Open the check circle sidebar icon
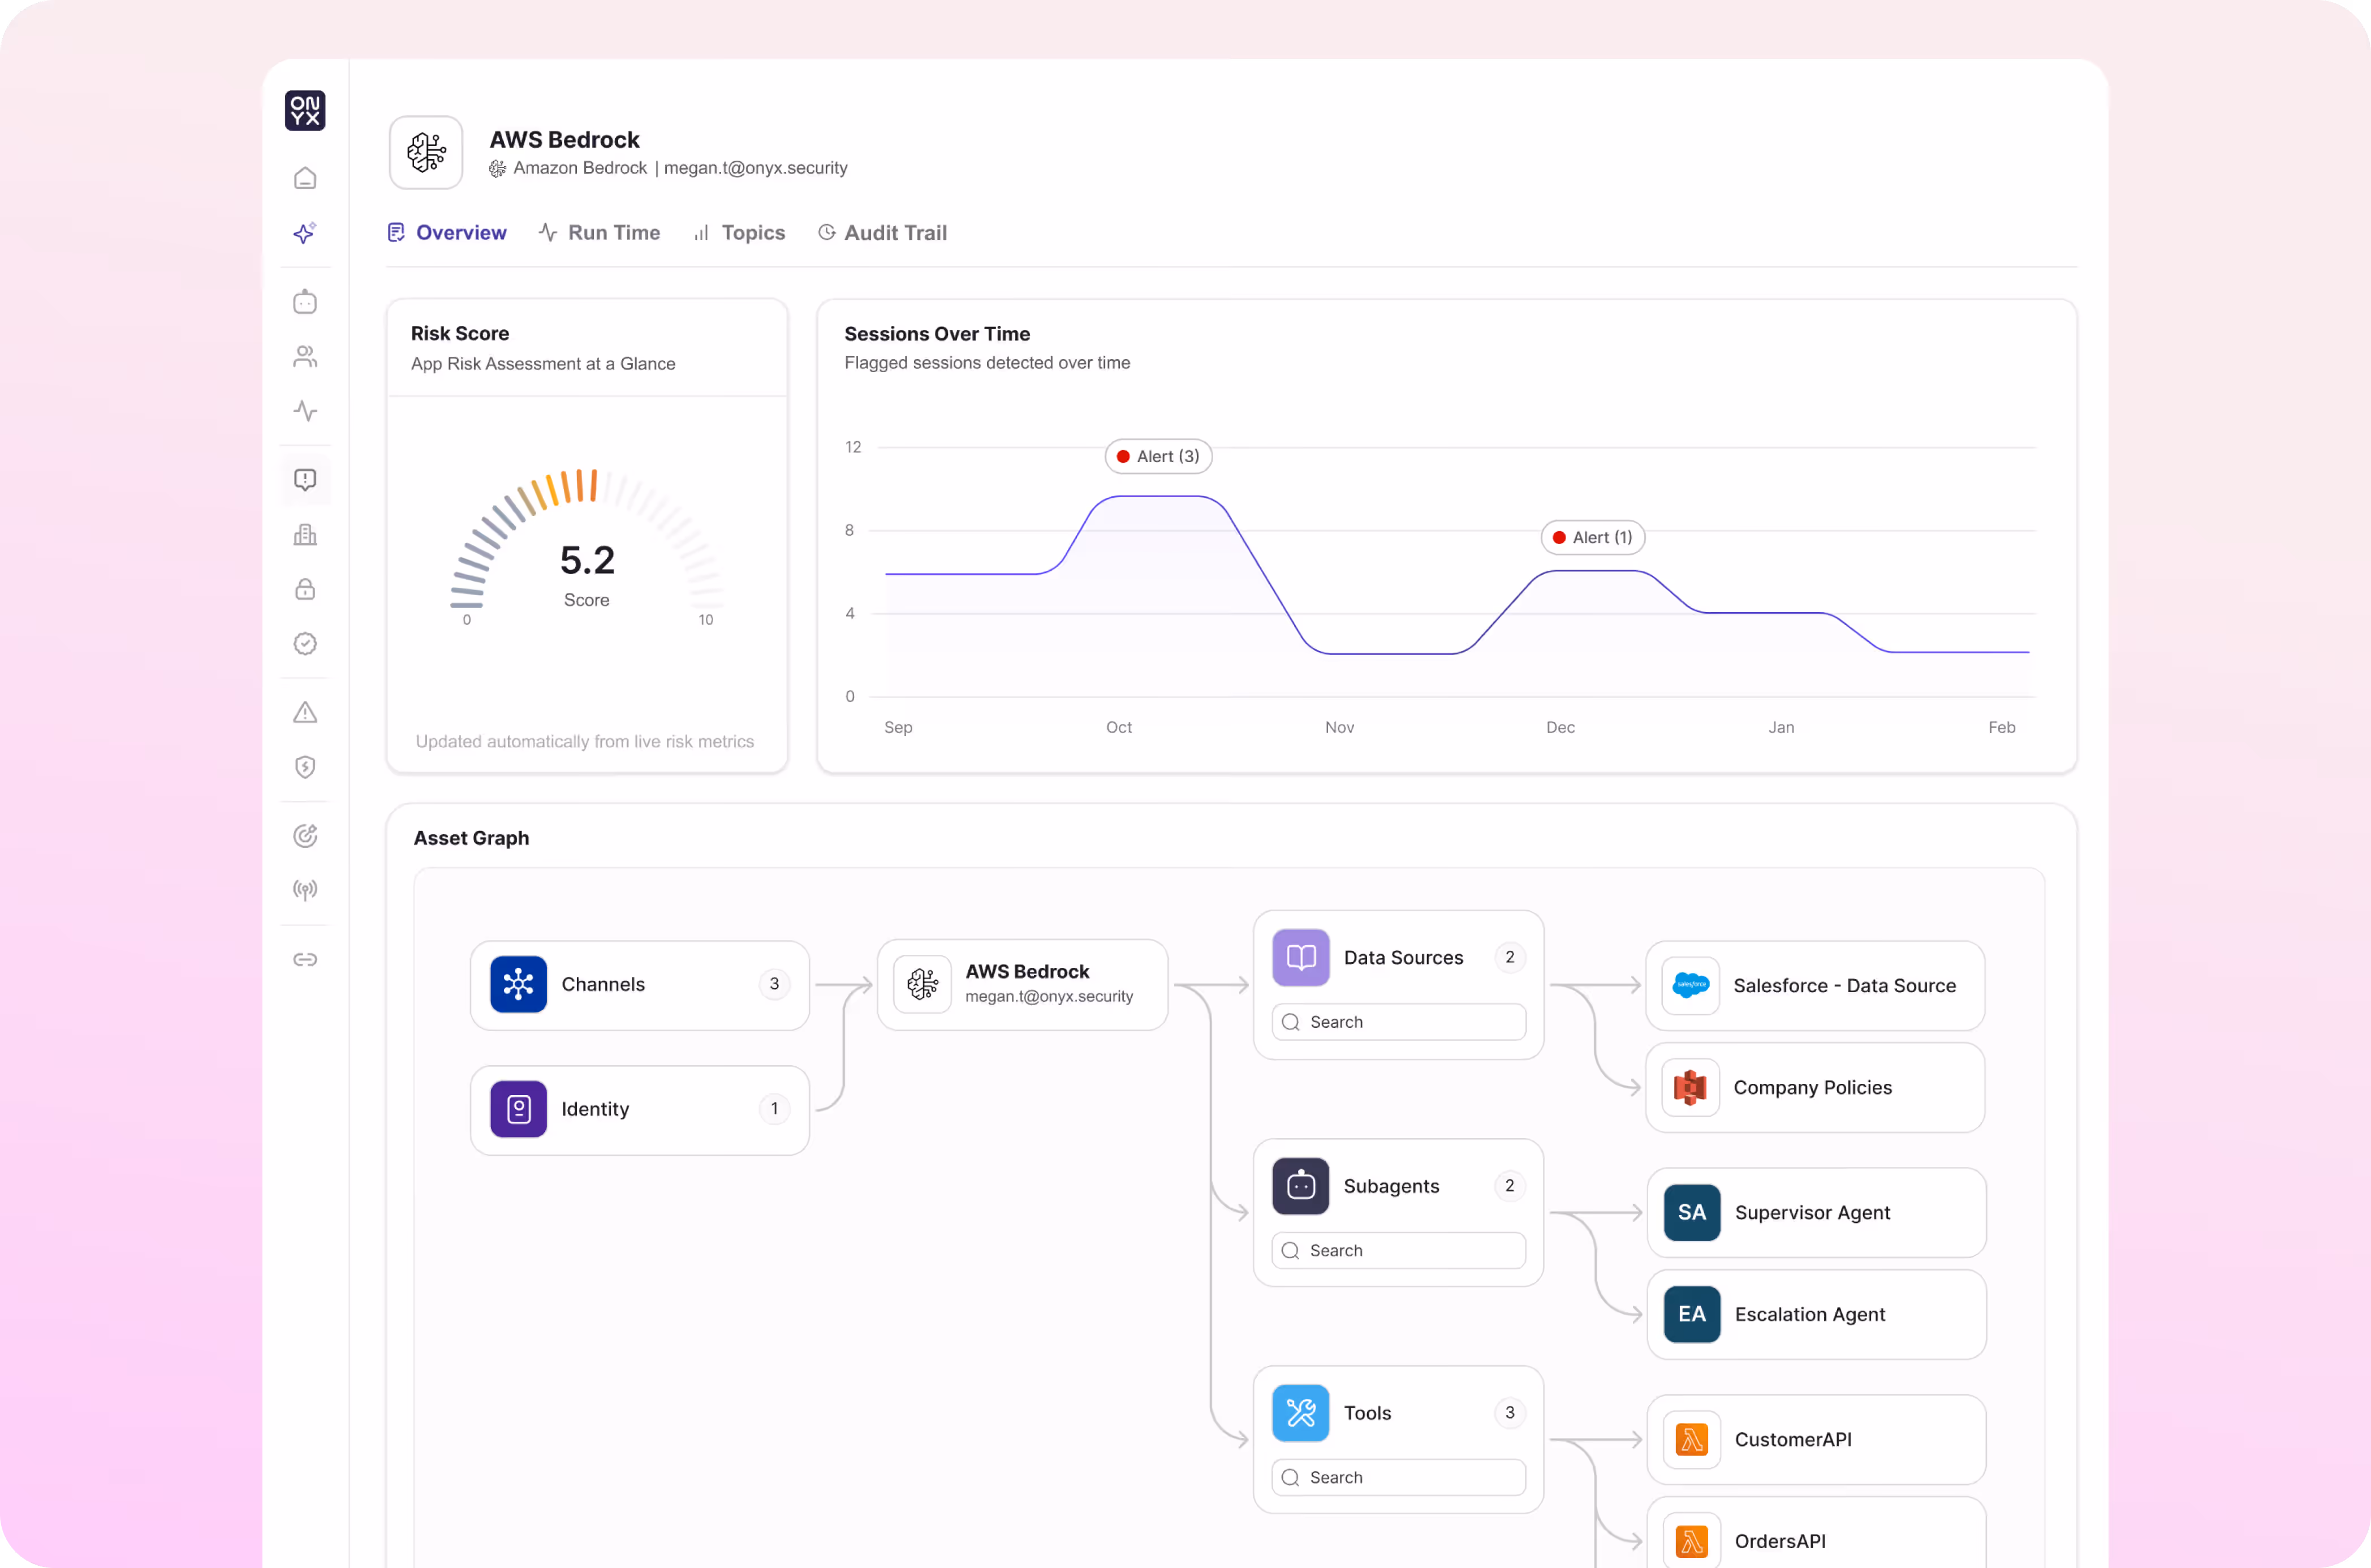Image resolution: width=2371 pixels, height=1568 pixels. 305,643
